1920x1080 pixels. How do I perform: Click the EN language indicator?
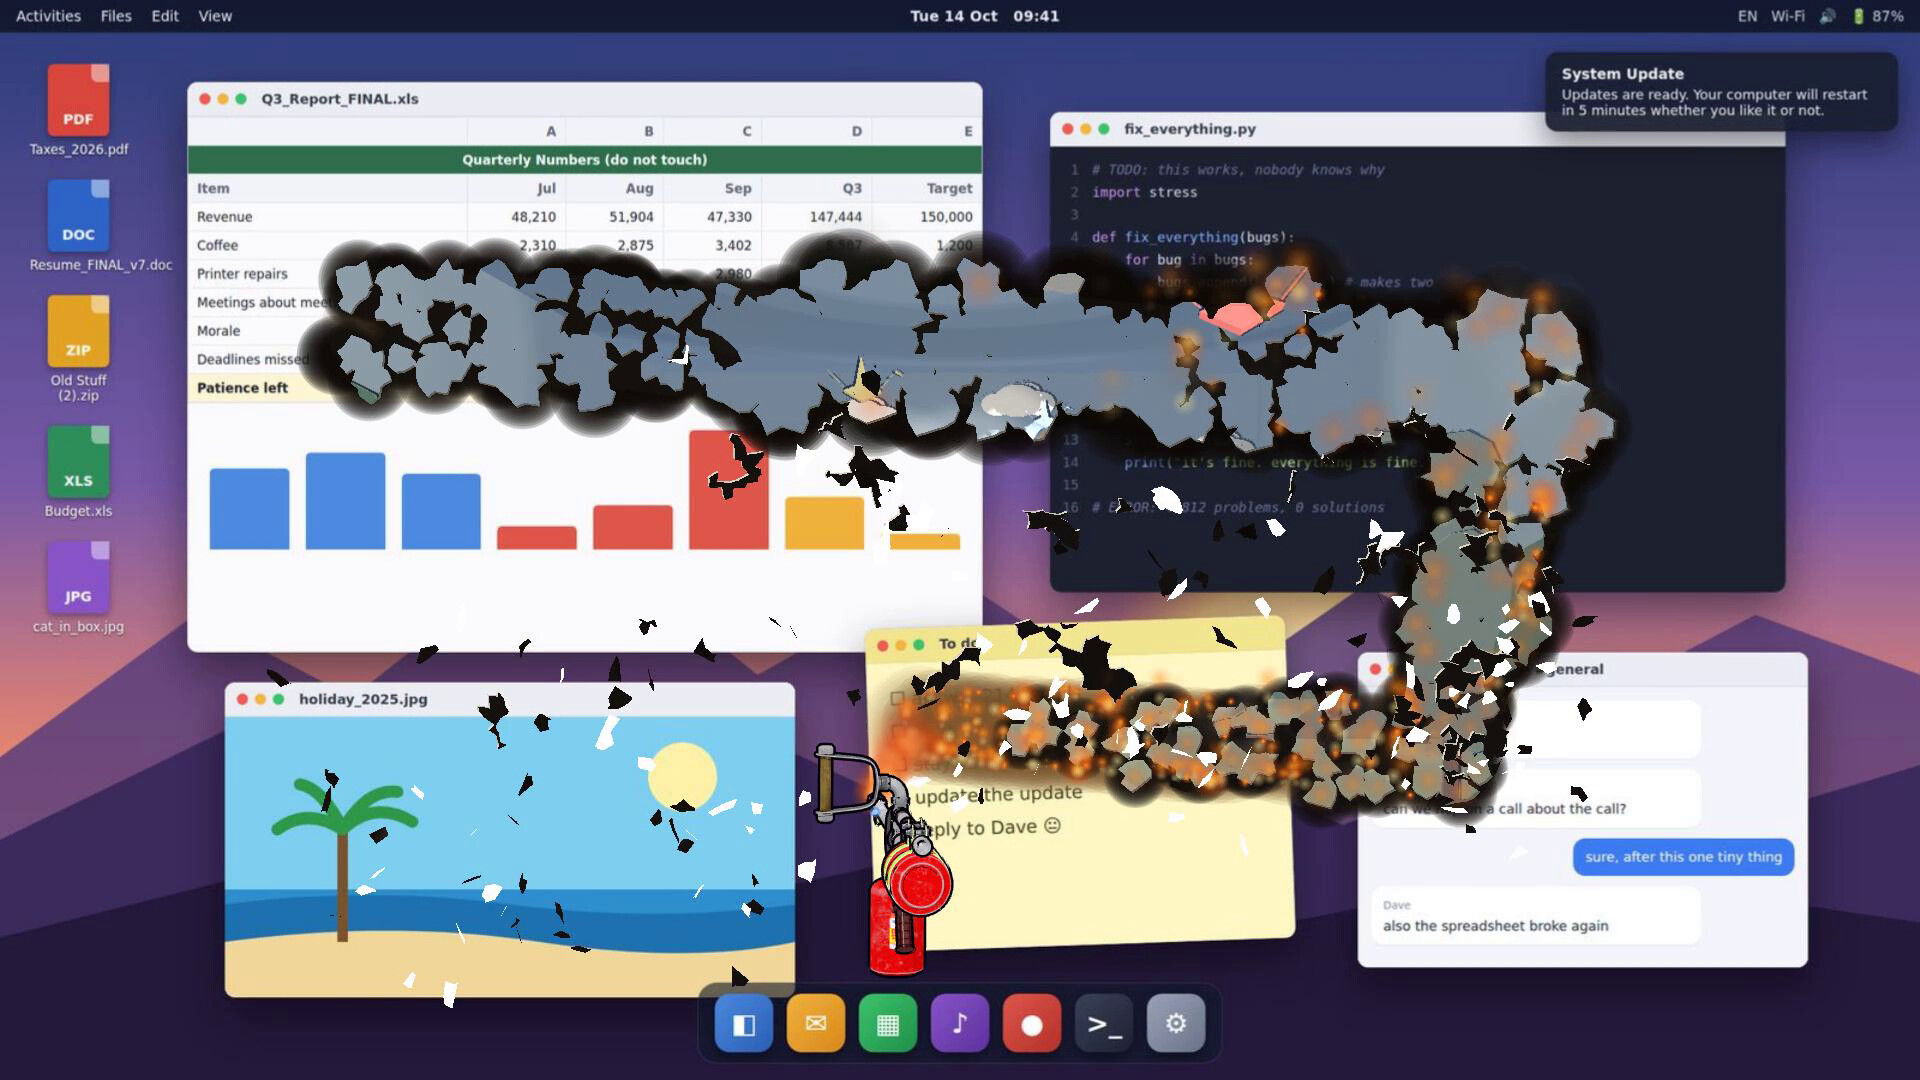tap(1747, 16)
